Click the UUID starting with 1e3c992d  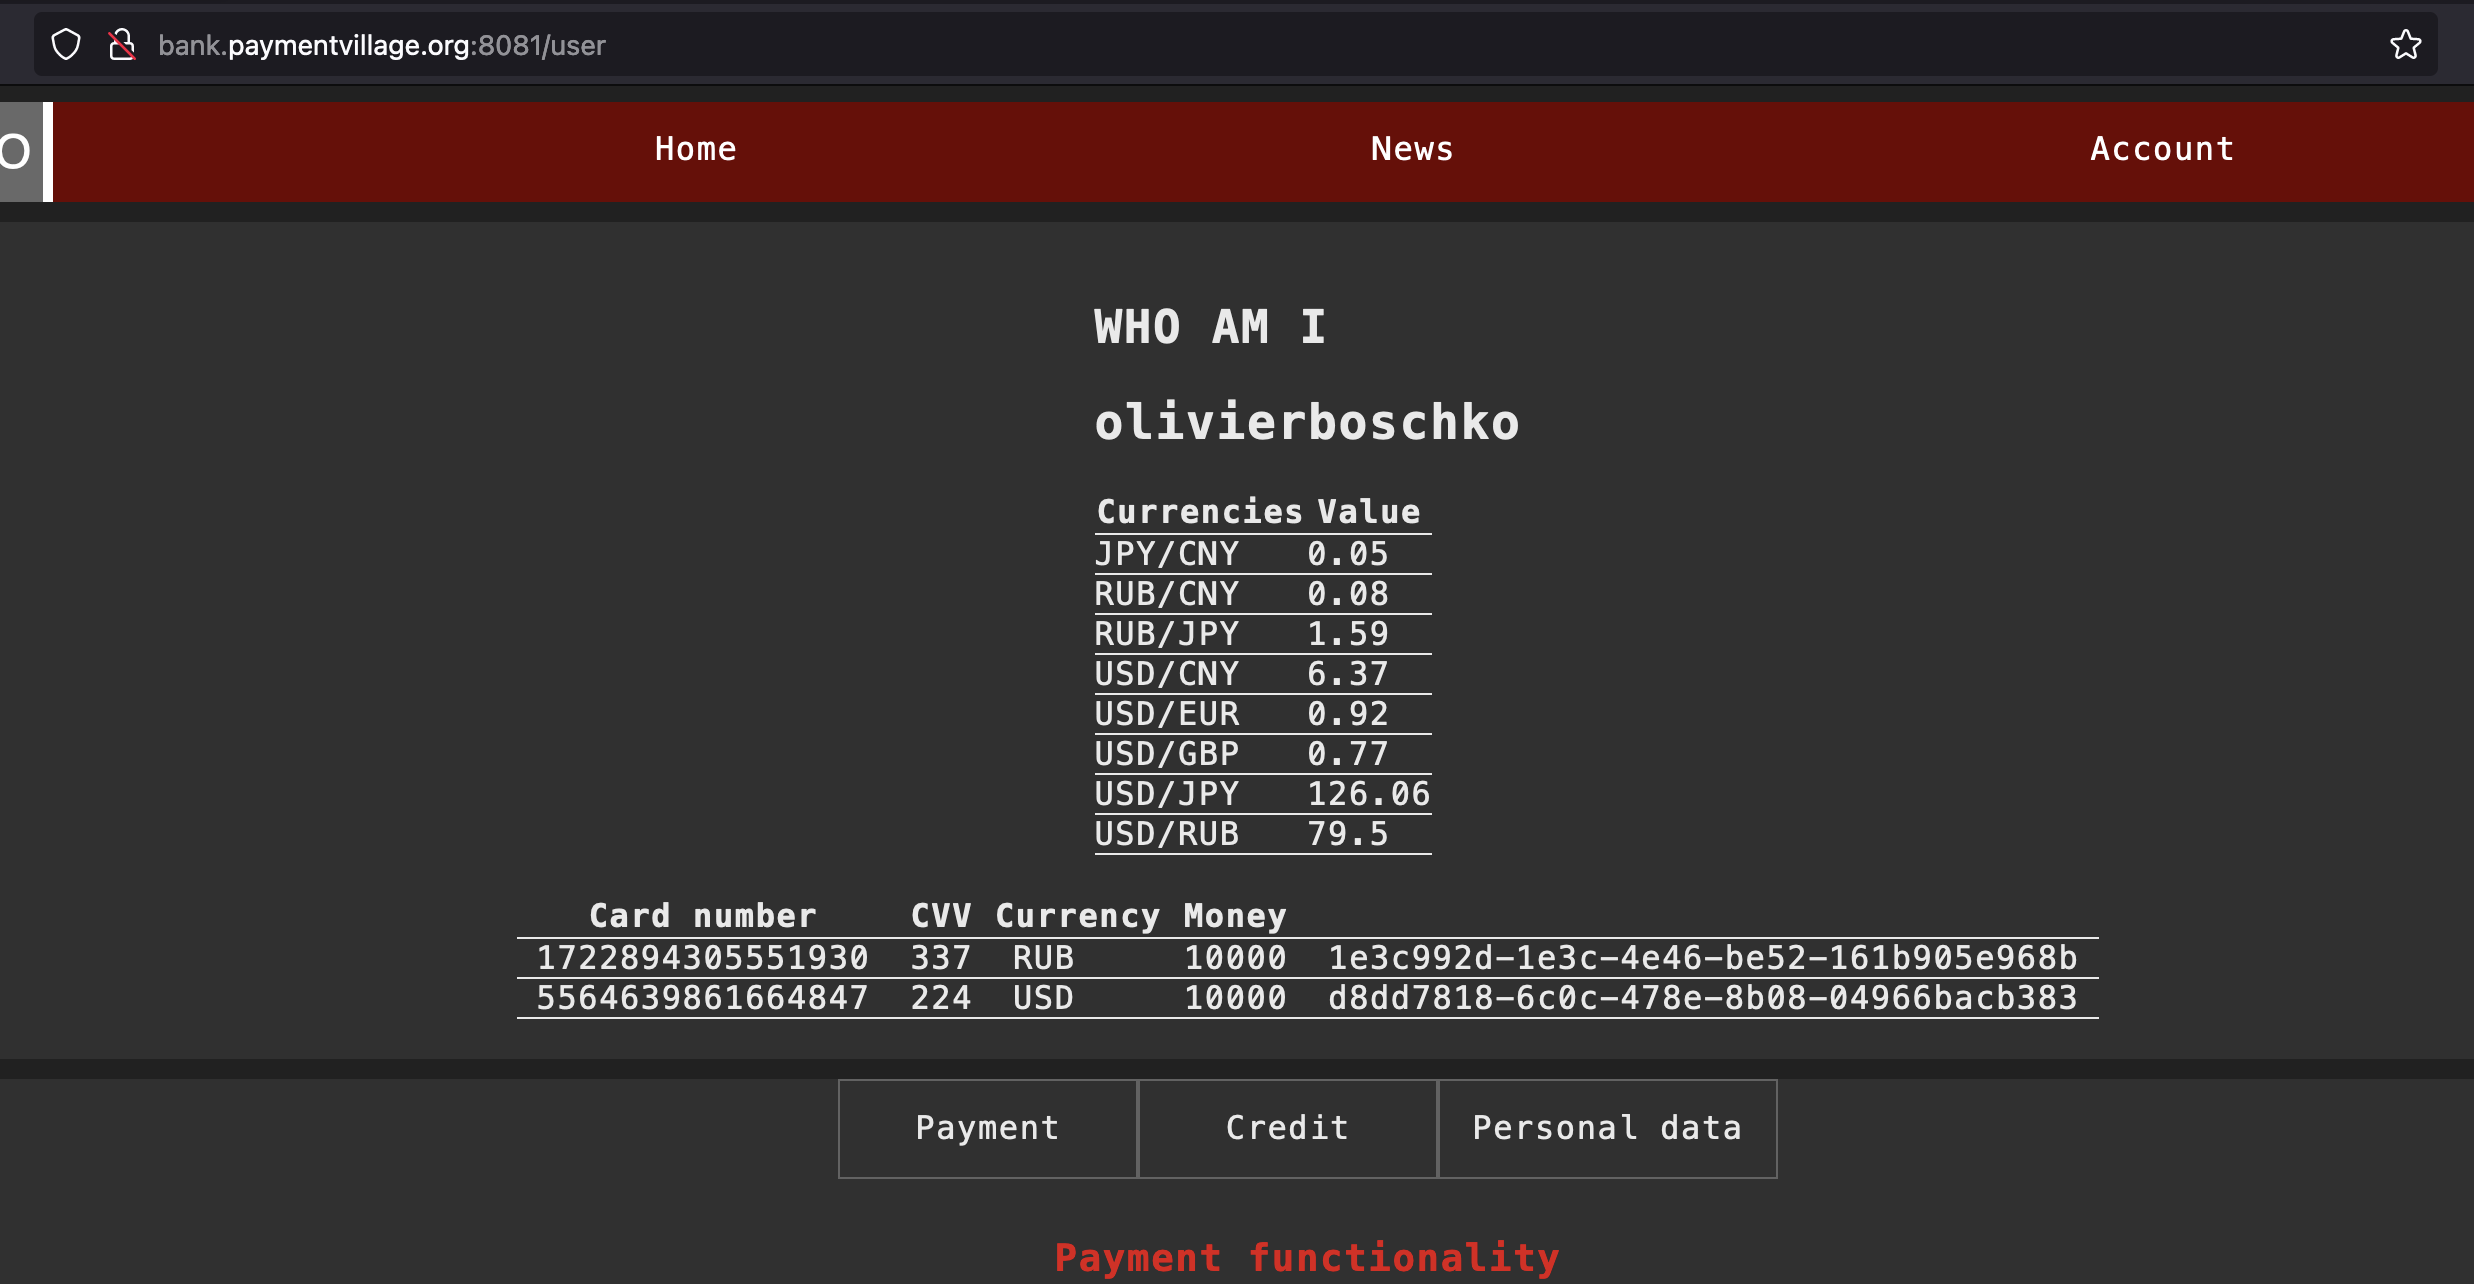pyautogui.click(x=1702, y=958)
